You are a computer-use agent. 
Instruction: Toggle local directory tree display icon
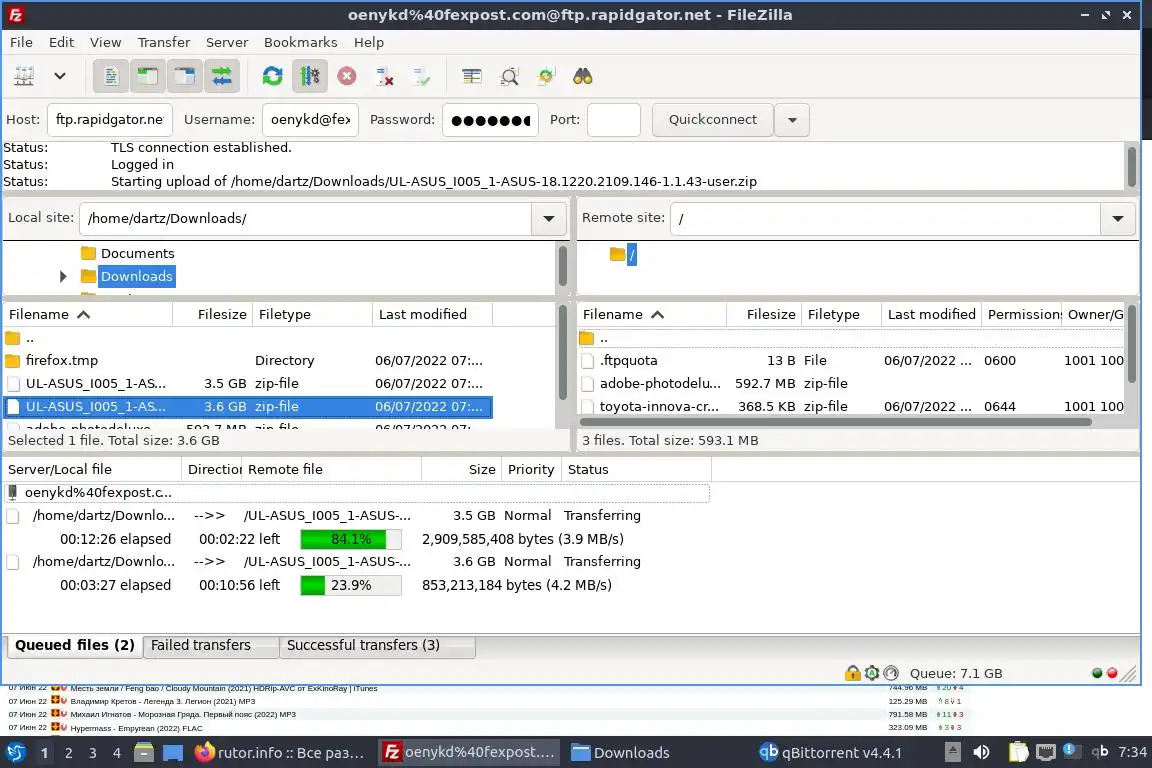tap(148, 76)
